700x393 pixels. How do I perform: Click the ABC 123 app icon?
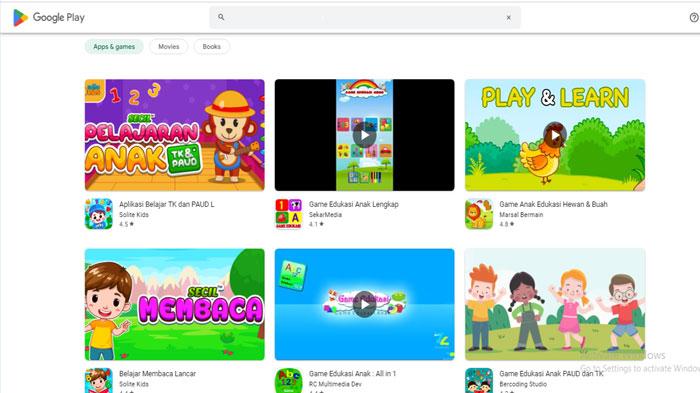pos(289,380)
